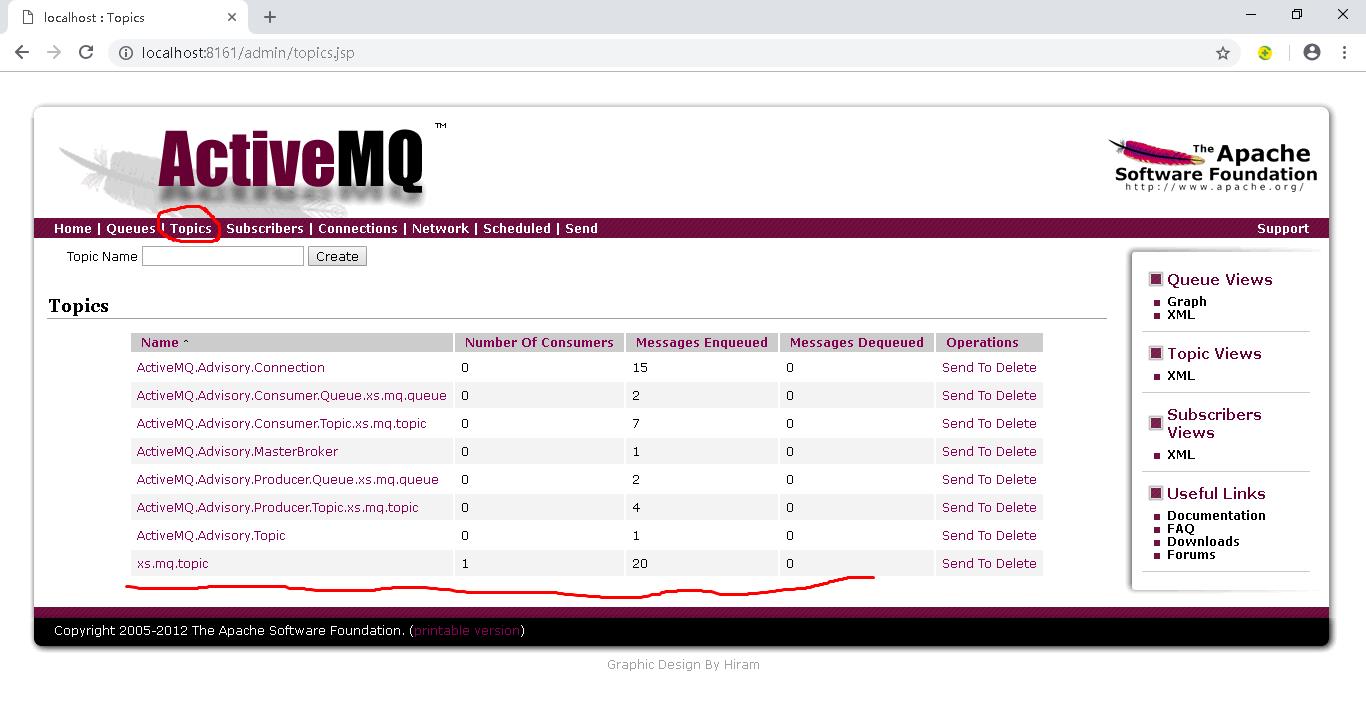Sort by Messages Dequeued column header
This screenshot has width=1366, height=728.
click(x=856, y=342)
